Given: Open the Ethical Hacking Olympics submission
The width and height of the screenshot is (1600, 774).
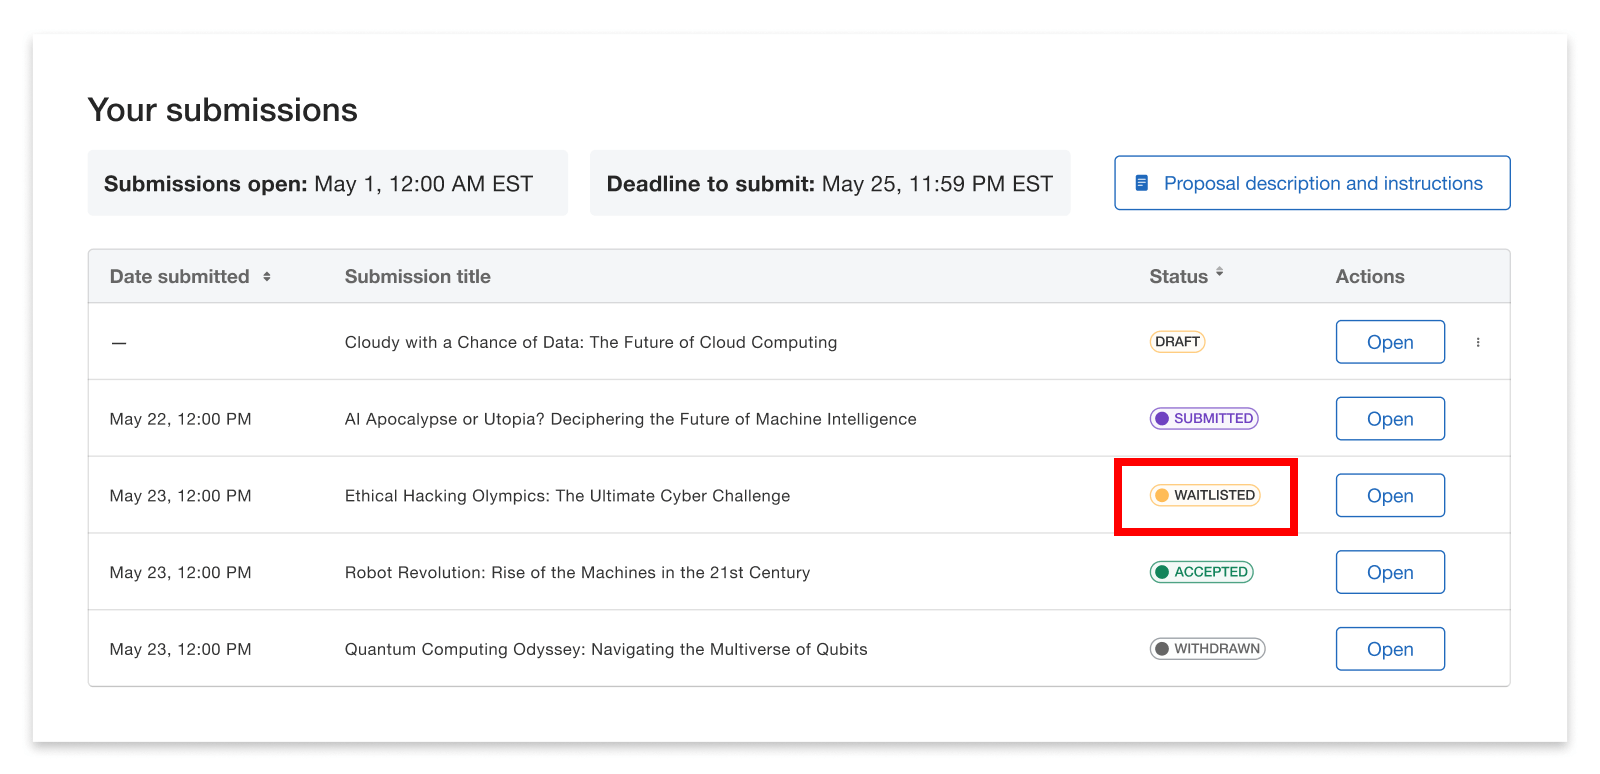Looking at the screenshot, I should pos(1390,496).
